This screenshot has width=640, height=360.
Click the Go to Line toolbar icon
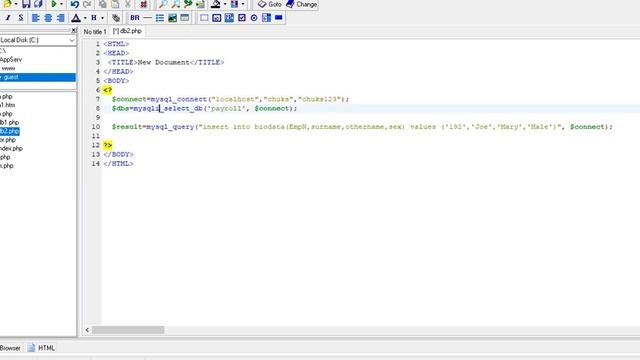pyautogui.click(x=200, y=4)
